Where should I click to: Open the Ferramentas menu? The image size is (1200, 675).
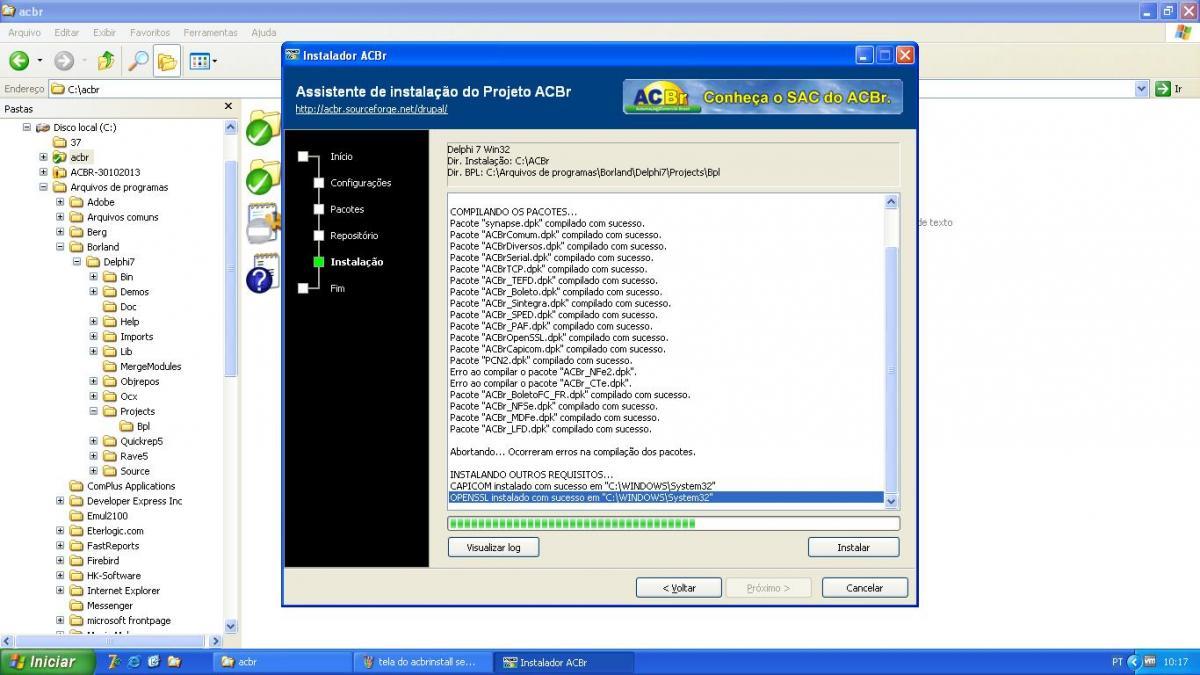click(x=211, y=32)
